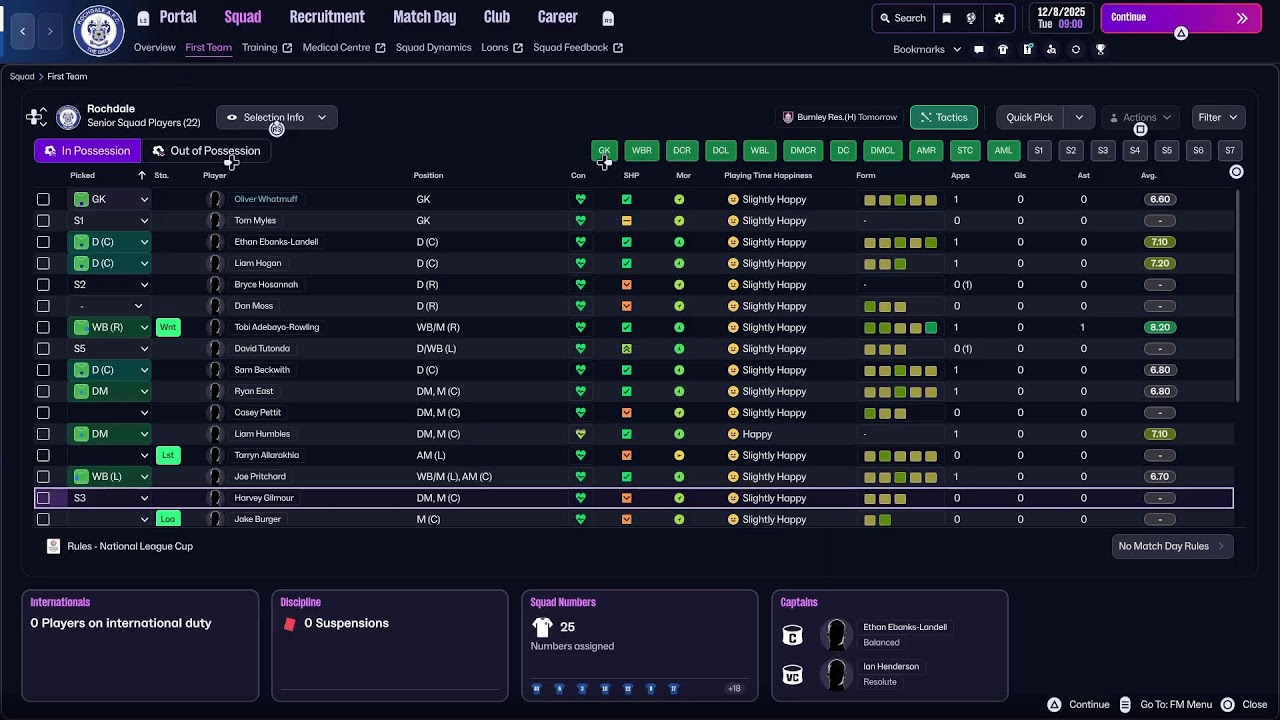Click the vice-captain VC armband icon
The image size is (1280, 720).
click(792, 675)
